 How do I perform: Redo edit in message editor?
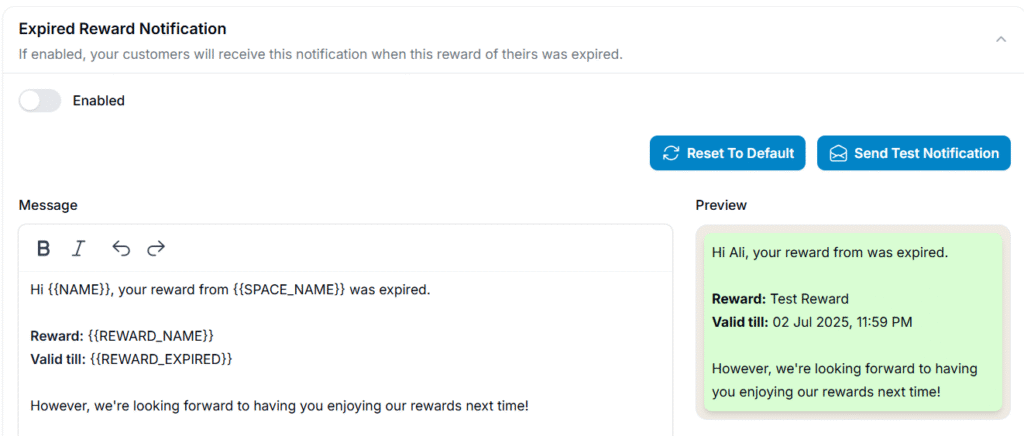point(156,248)
